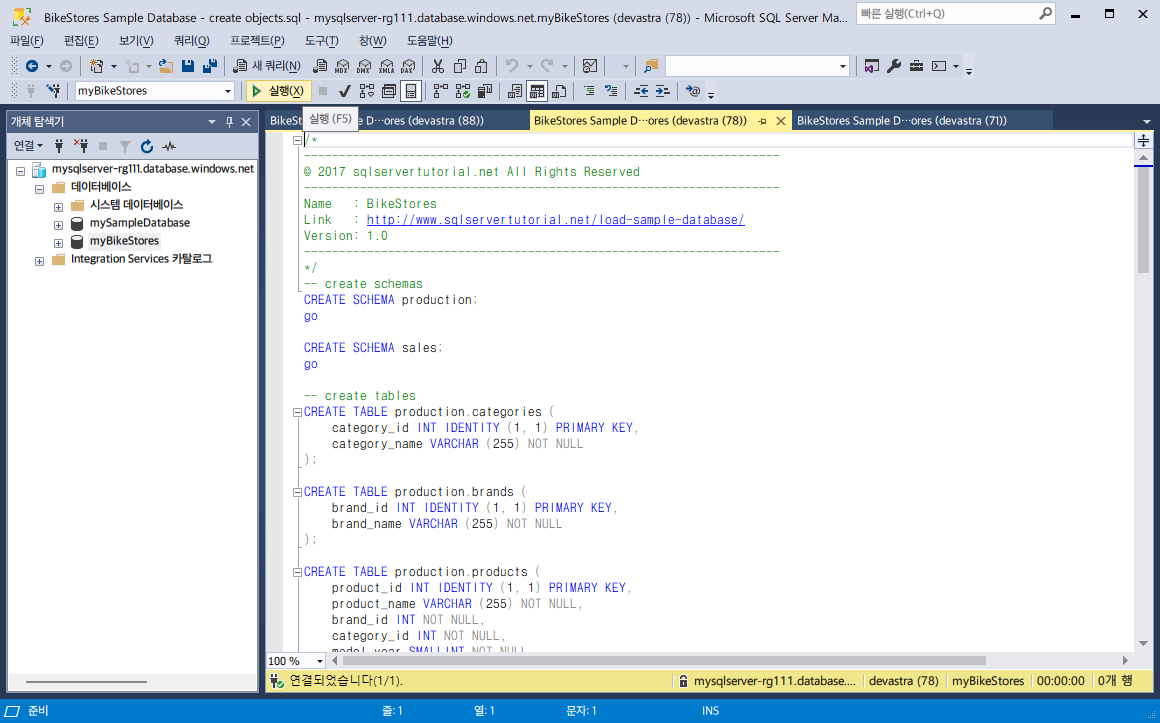Open the myBikeStores database dropdown
This screenshot has height=723, width=1160.
tap(227, 91)
